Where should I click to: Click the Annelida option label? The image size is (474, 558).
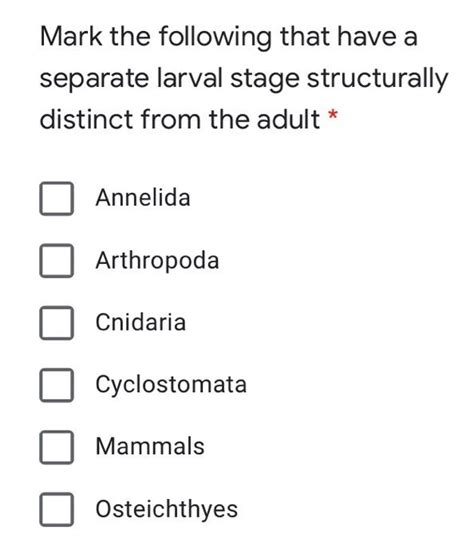pyautogui.click(x=143, y=198)
